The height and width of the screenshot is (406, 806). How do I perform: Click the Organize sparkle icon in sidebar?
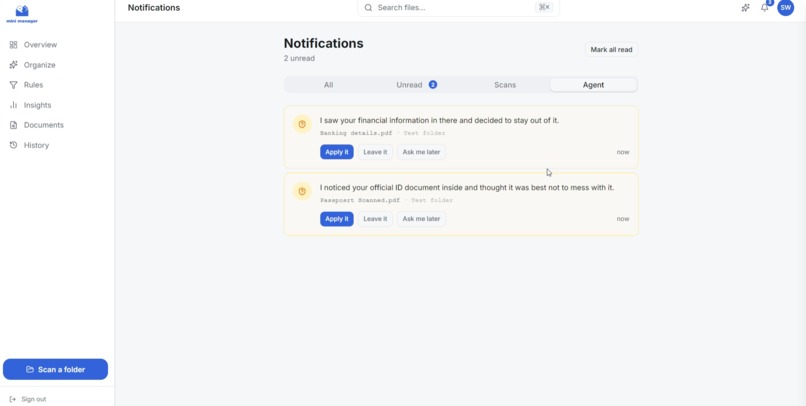[13, 65]
